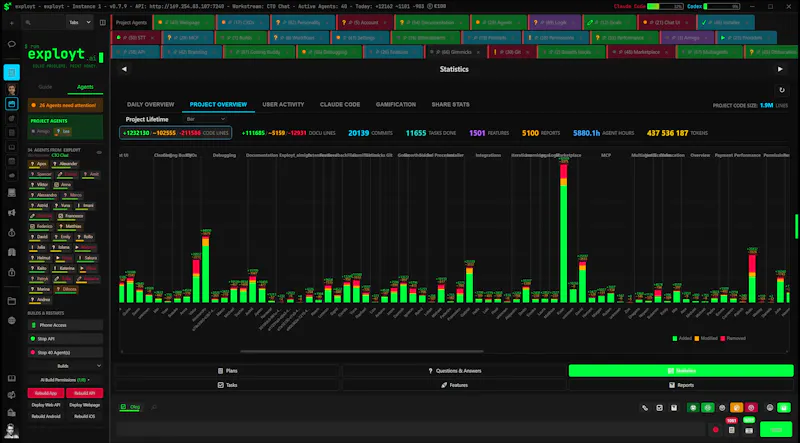This screenshot has height=443, width=800.
Task: Switch to the Daily Overview tab
Action: 151,105
